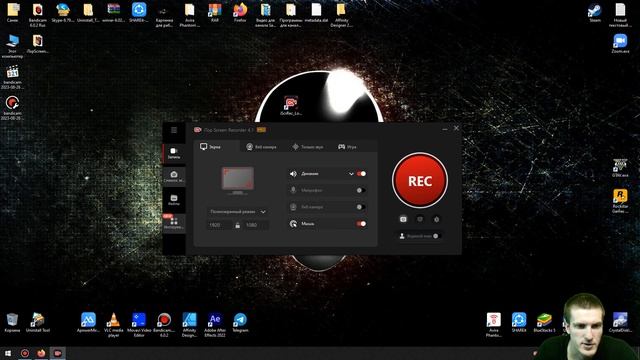Expand the Динамик device dropdown arrow
The image size is (640, 360).
tap(351, 174)
